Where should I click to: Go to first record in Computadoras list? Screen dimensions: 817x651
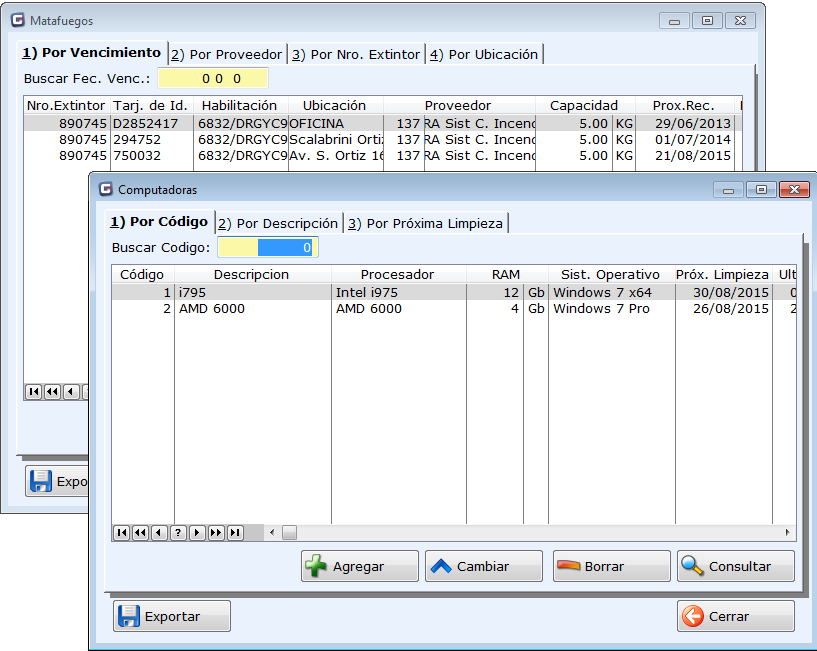[x=122, y=533]
